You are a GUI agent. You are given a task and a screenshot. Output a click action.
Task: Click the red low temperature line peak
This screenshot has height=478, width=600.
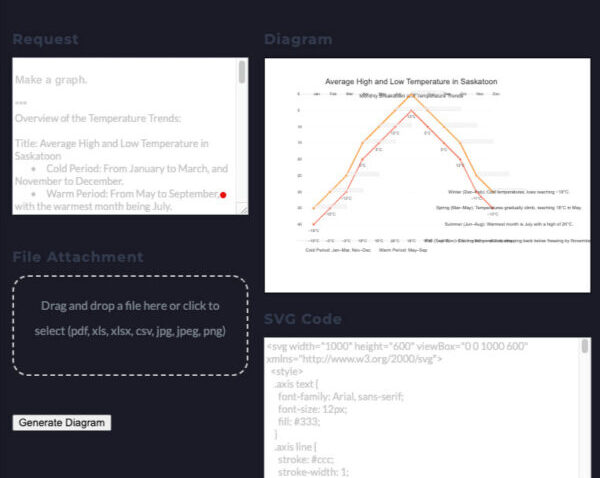(x=411, y=111)
